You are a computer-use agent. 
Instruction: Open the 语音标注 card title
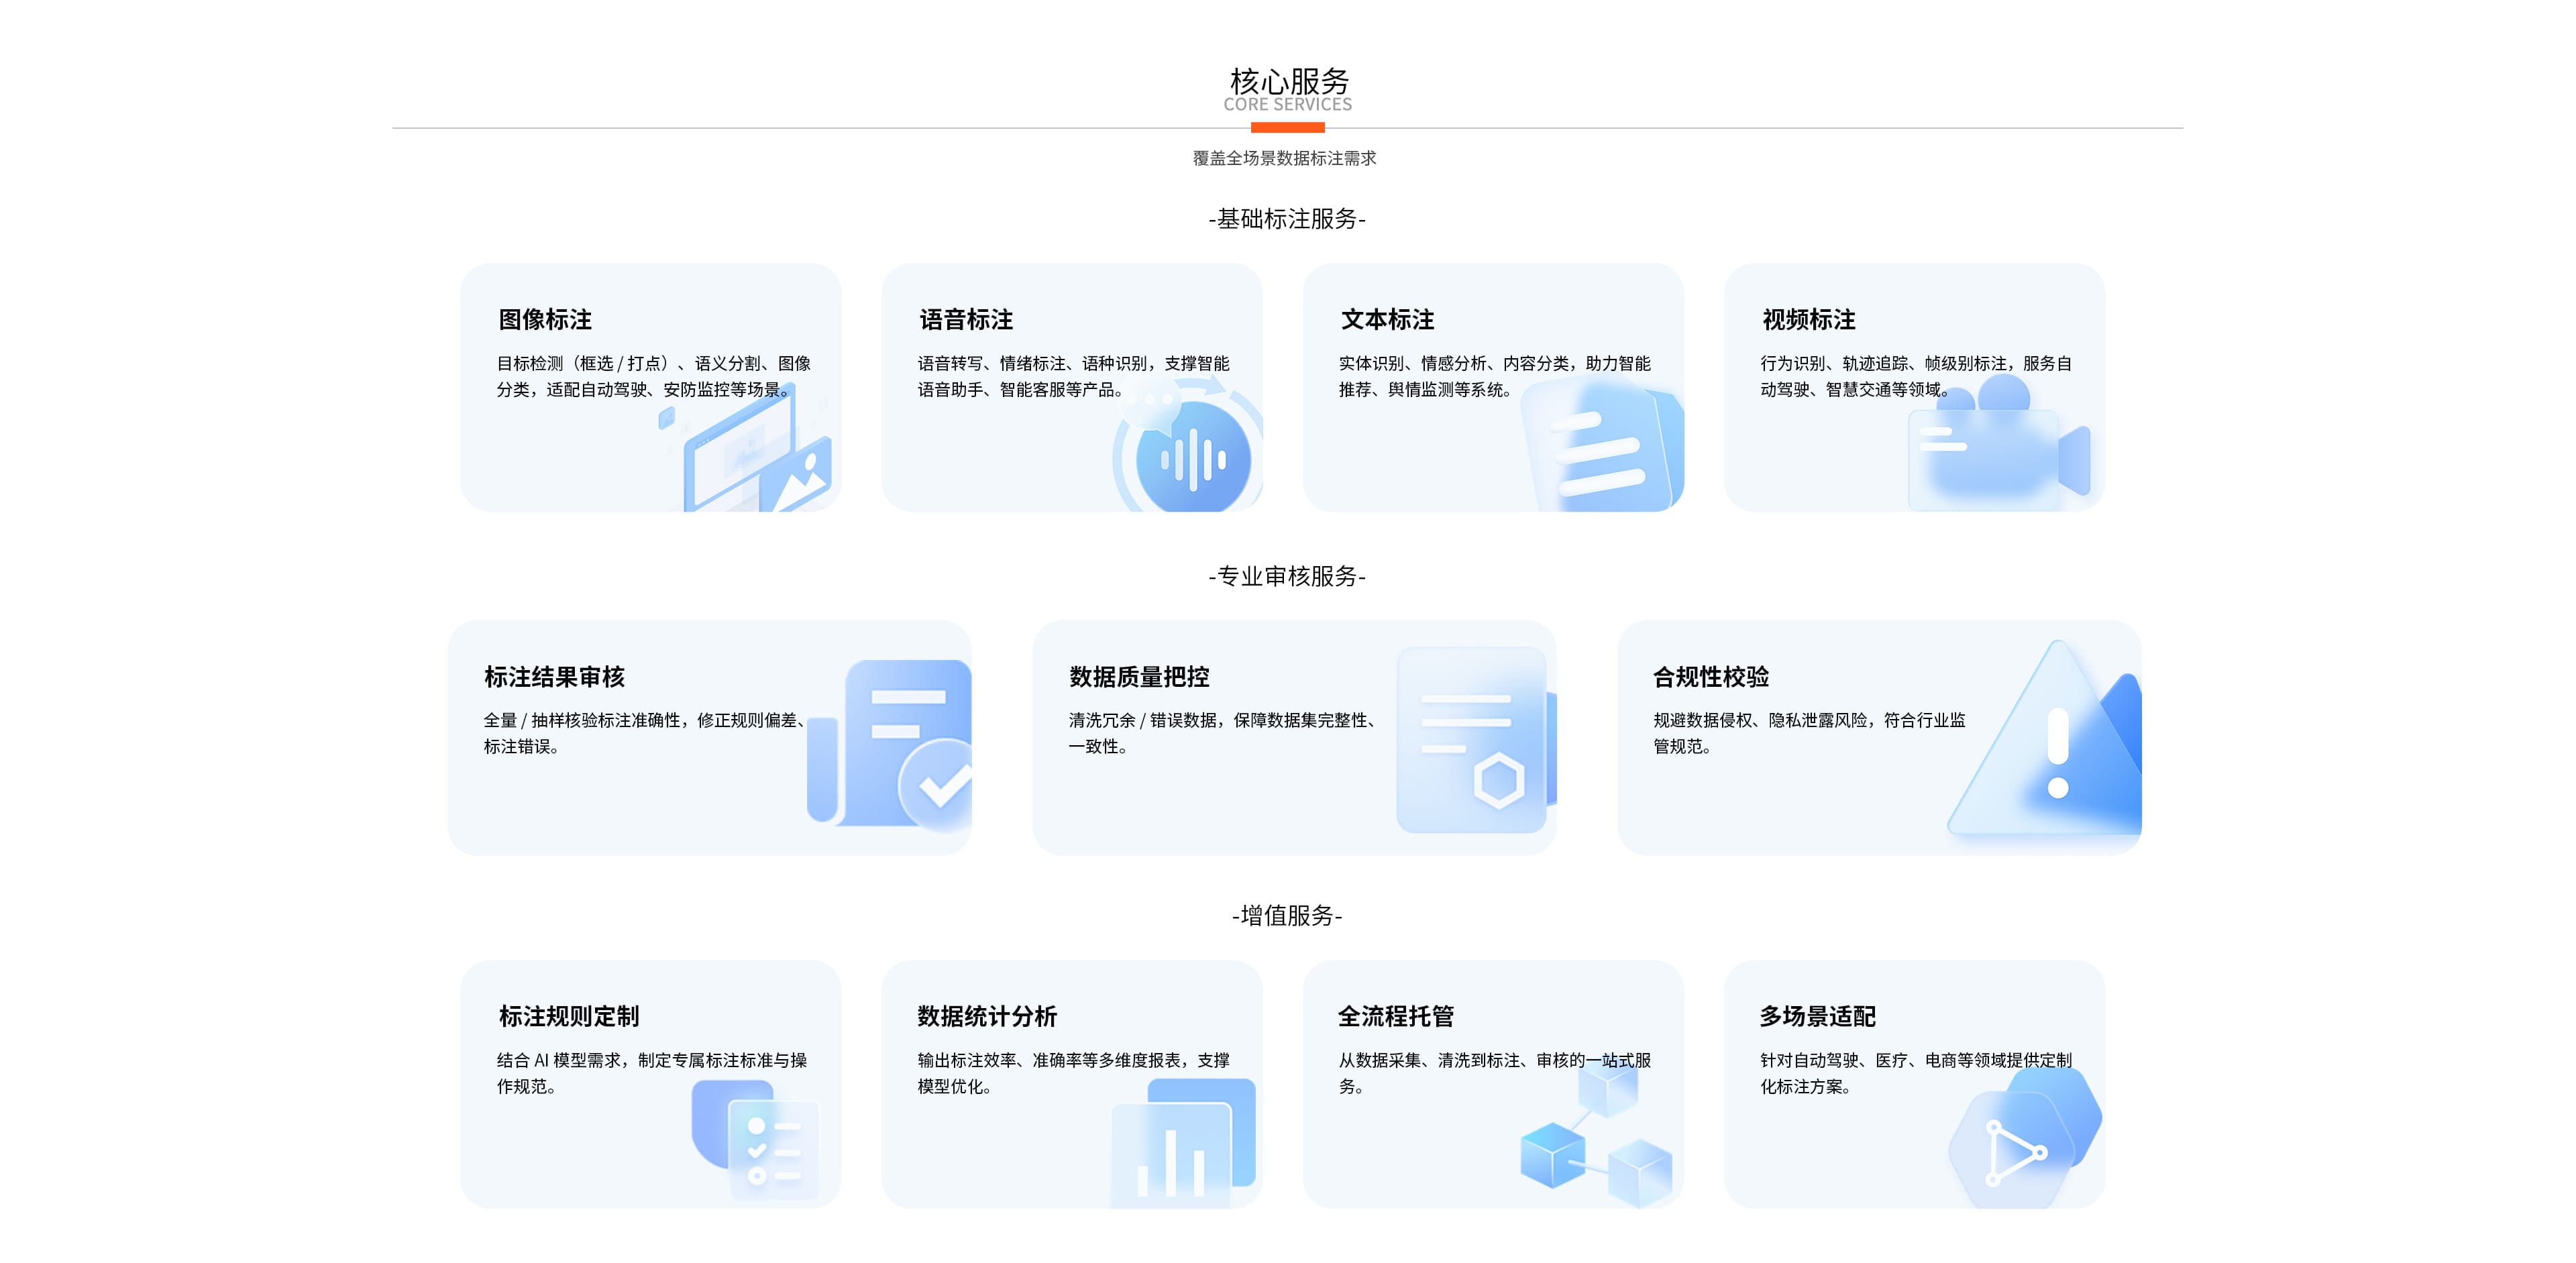click(966, 320)
